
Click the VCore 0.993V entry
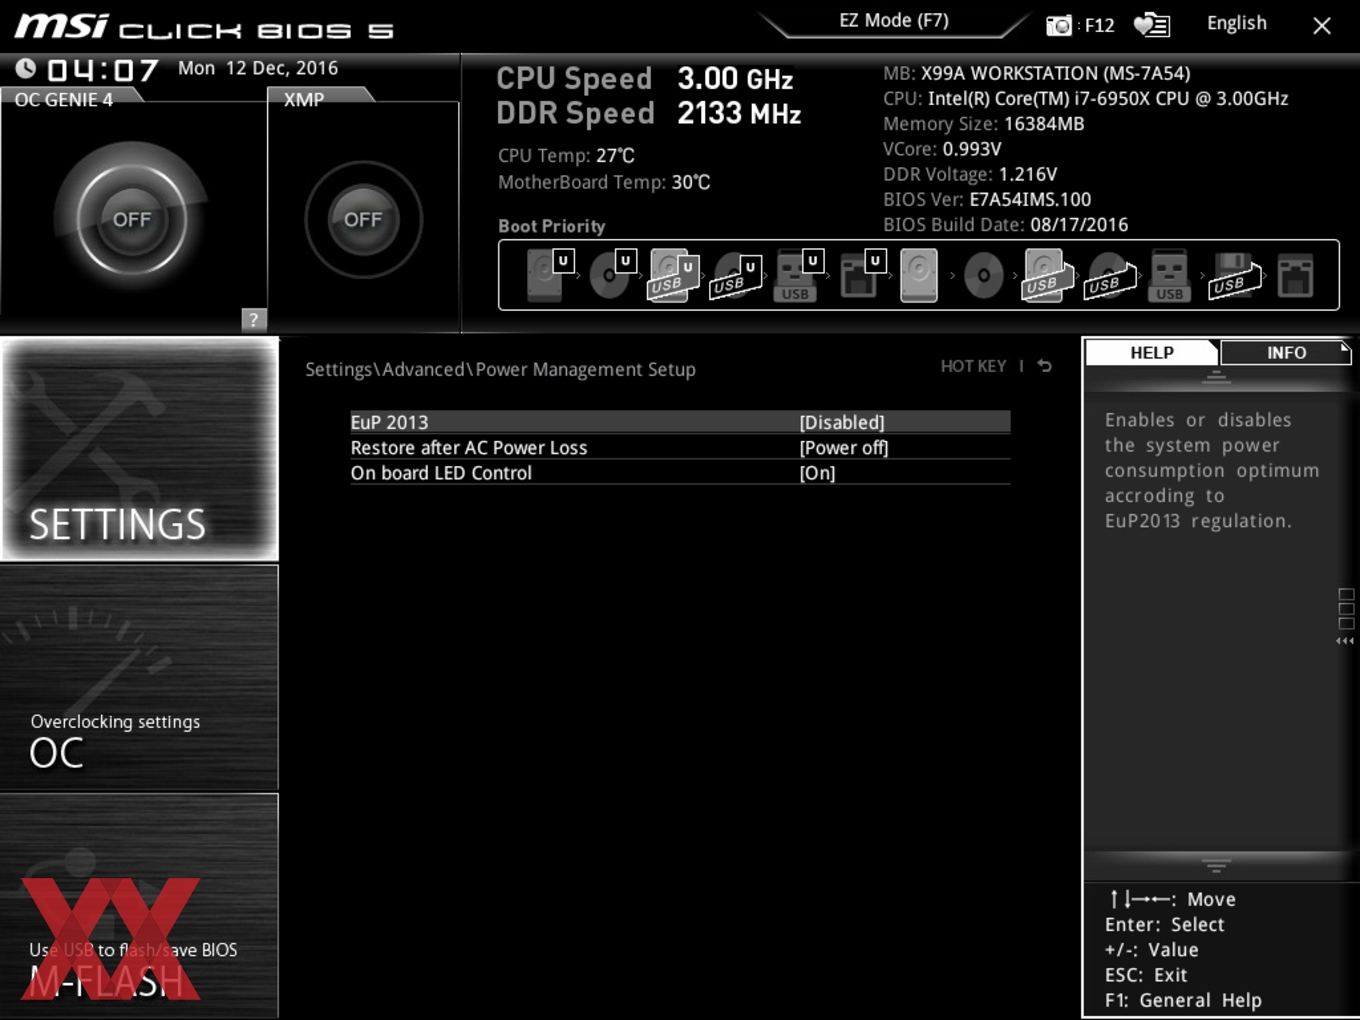(x=942, y=149)
